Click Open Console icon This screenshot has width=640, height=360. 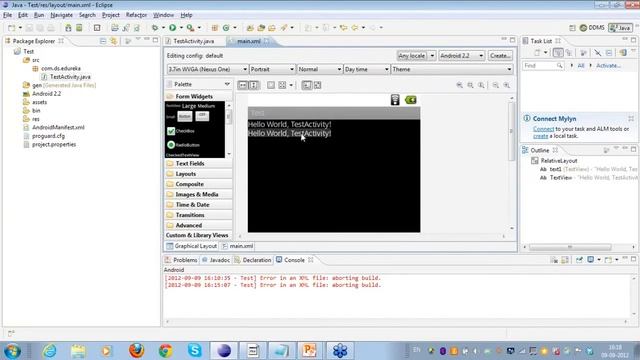[x=608, y=260]
